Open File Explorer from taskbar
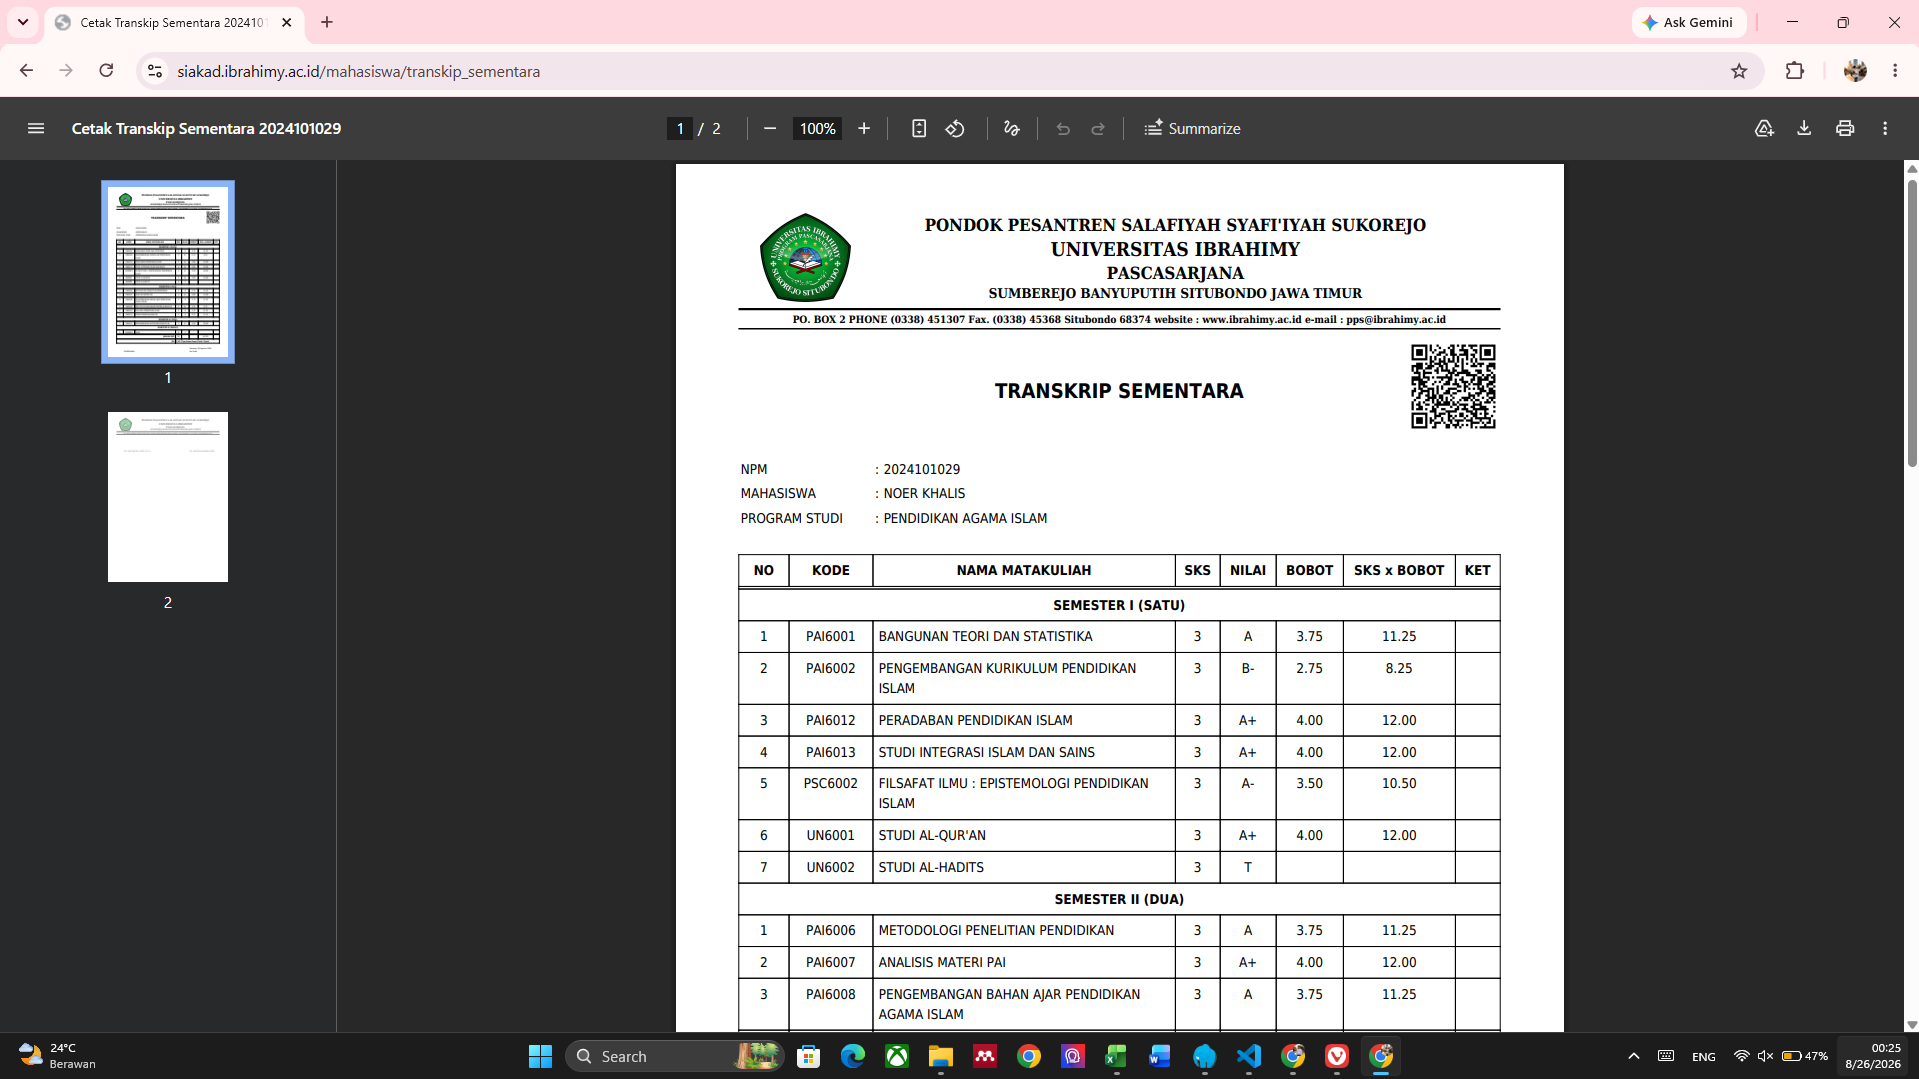The image size is (1919, 1079). [940, 1056]
